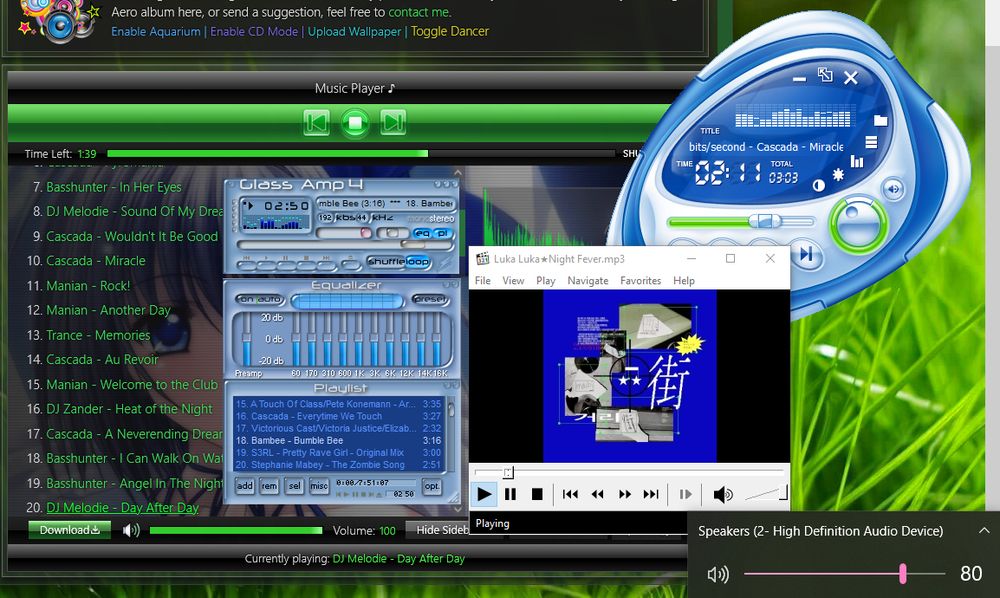Select 20. Stephanie Mabey - The Zombie Song
This screenshot has height=598, width=1000.
pos(338,465)
